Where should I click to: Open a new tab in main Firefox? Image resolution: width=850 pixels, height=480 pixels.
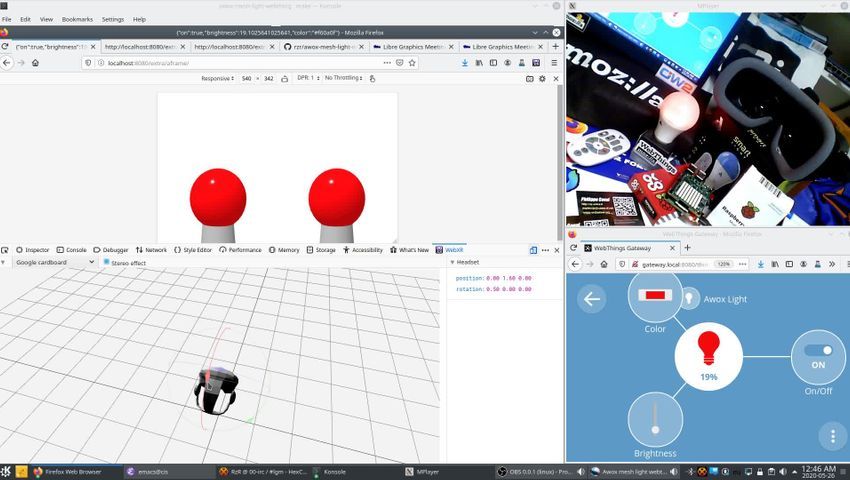tap(555, 47)
